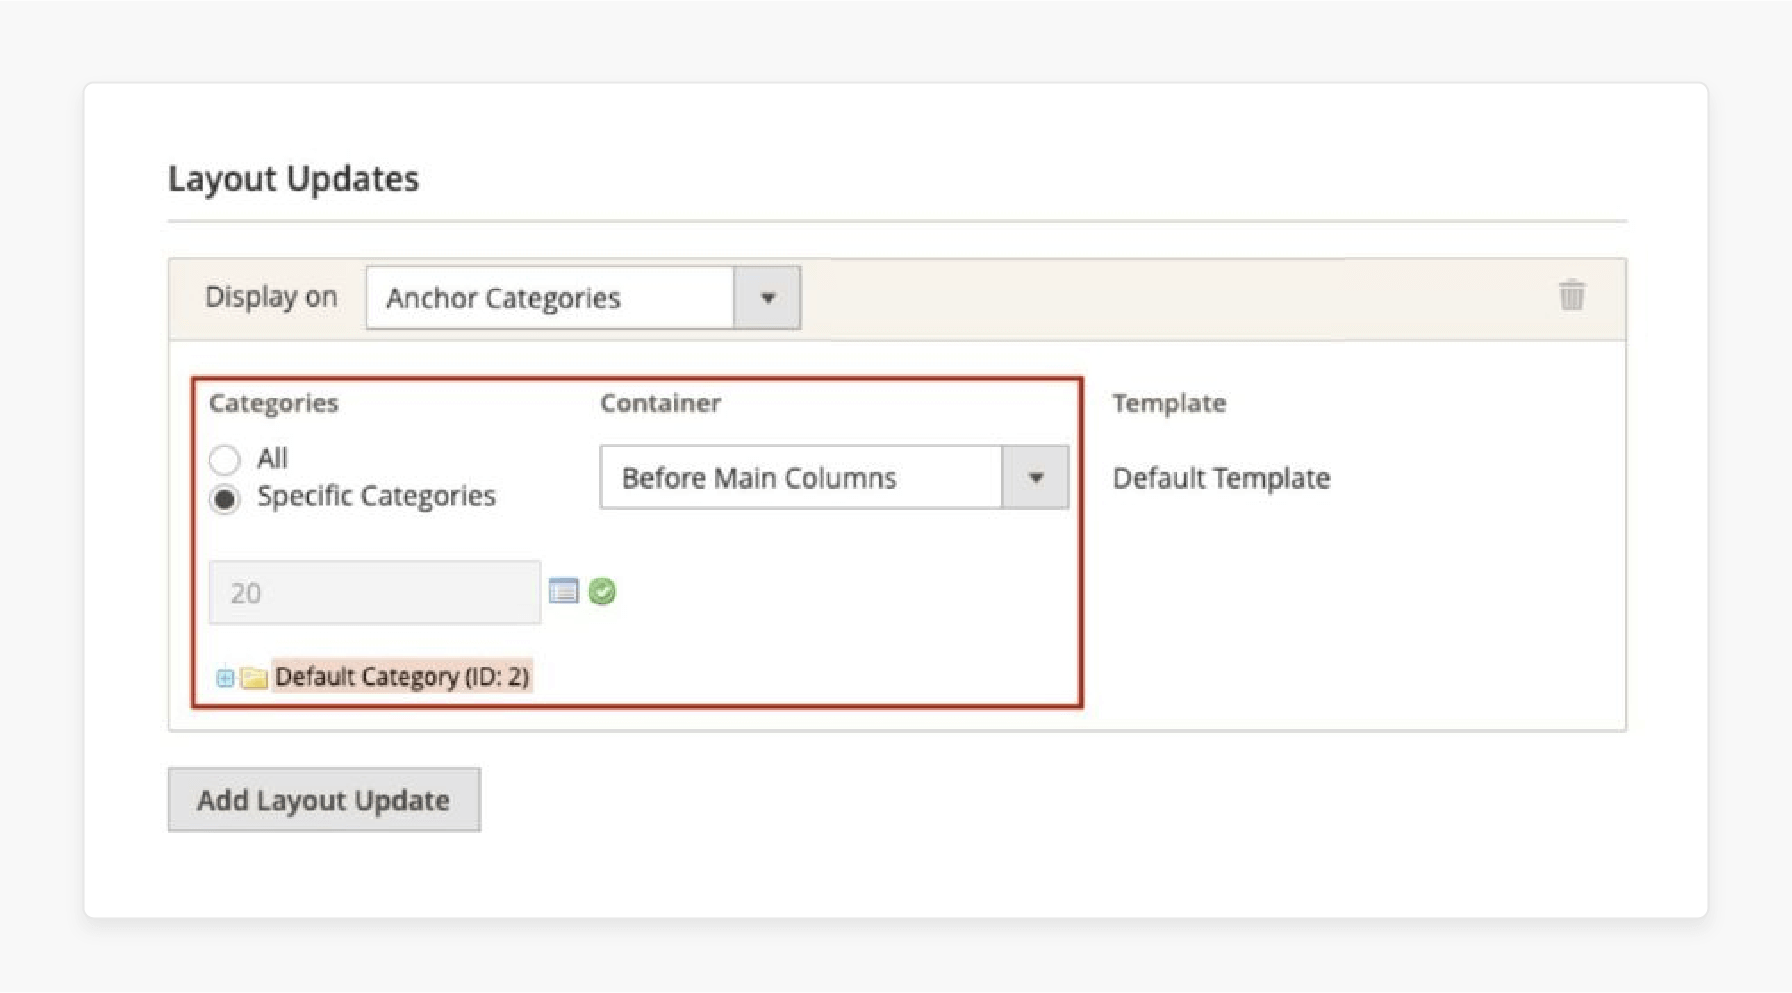The width and height of the screenshot is (1792, 993).
Task: Open the category chooser grid icon
Action: coord(564,591)
